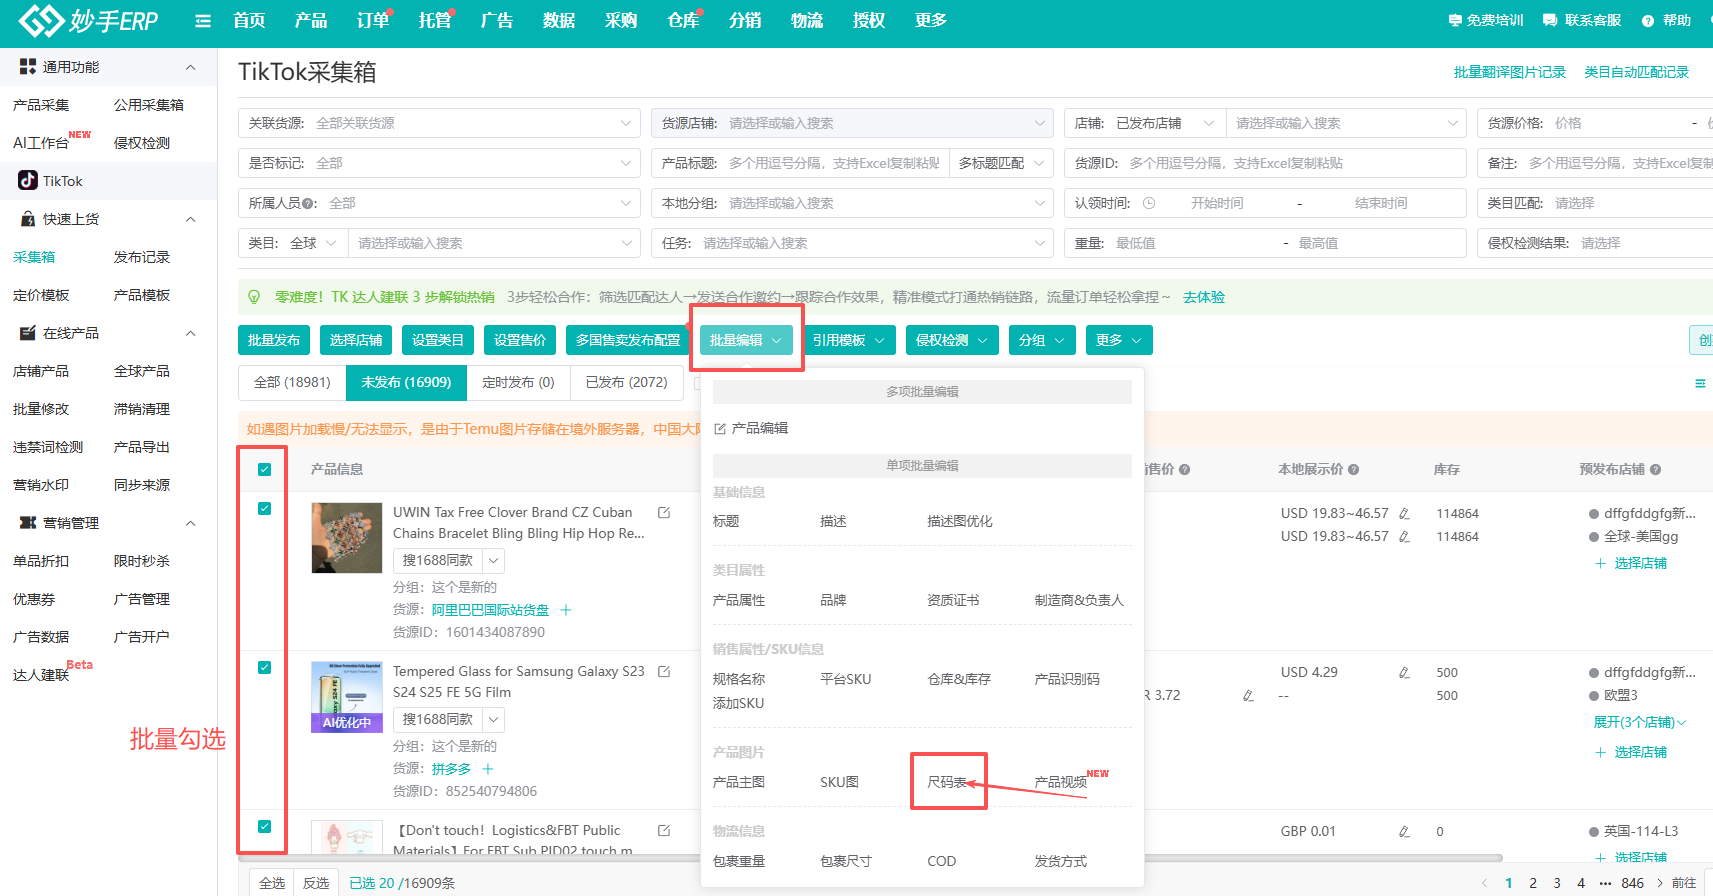Viewport: 1713px width, 896px height.
Task: Uncheck the Tempered Glass product checkbox
Action: tap(264, 668)
